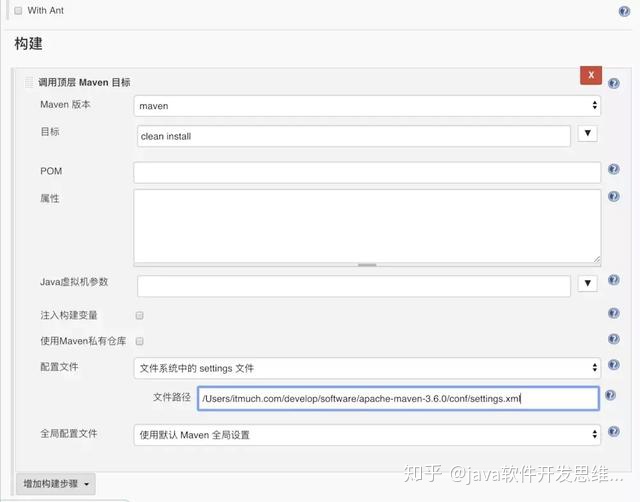
Task: Open help icon beside POM field
Action: pyautogui.click(x=613, y=169)
